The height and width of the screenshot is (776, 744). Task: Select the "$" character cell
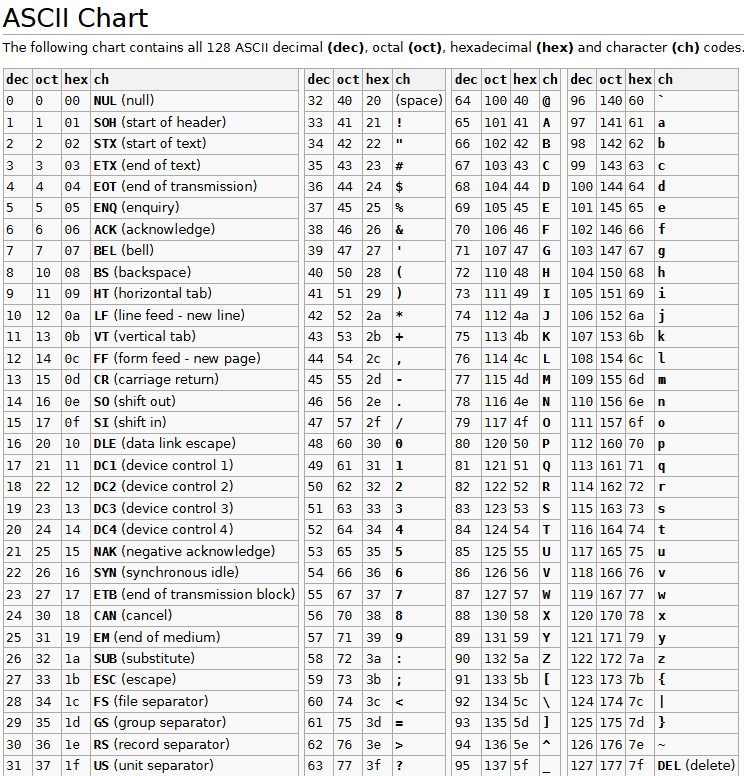click(x=419, y=187)
